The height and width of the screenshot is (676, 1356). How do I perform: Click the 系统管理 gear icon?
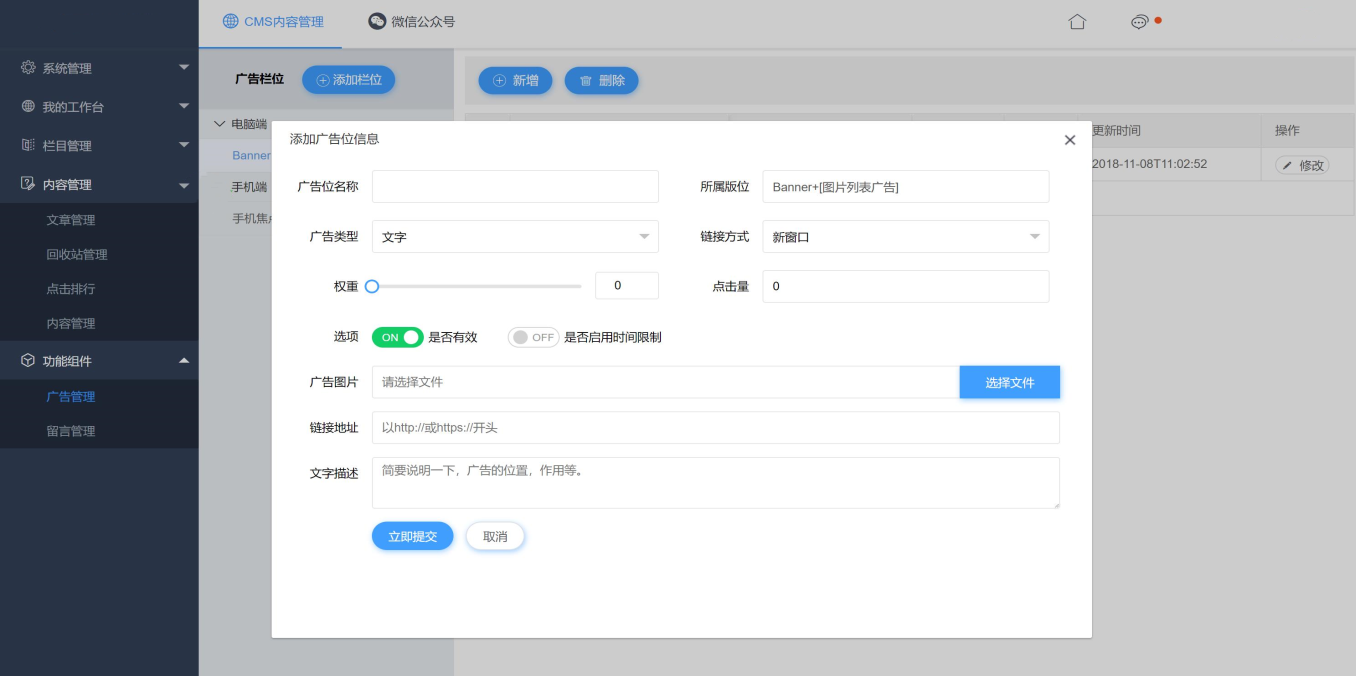tap(28, 68)
